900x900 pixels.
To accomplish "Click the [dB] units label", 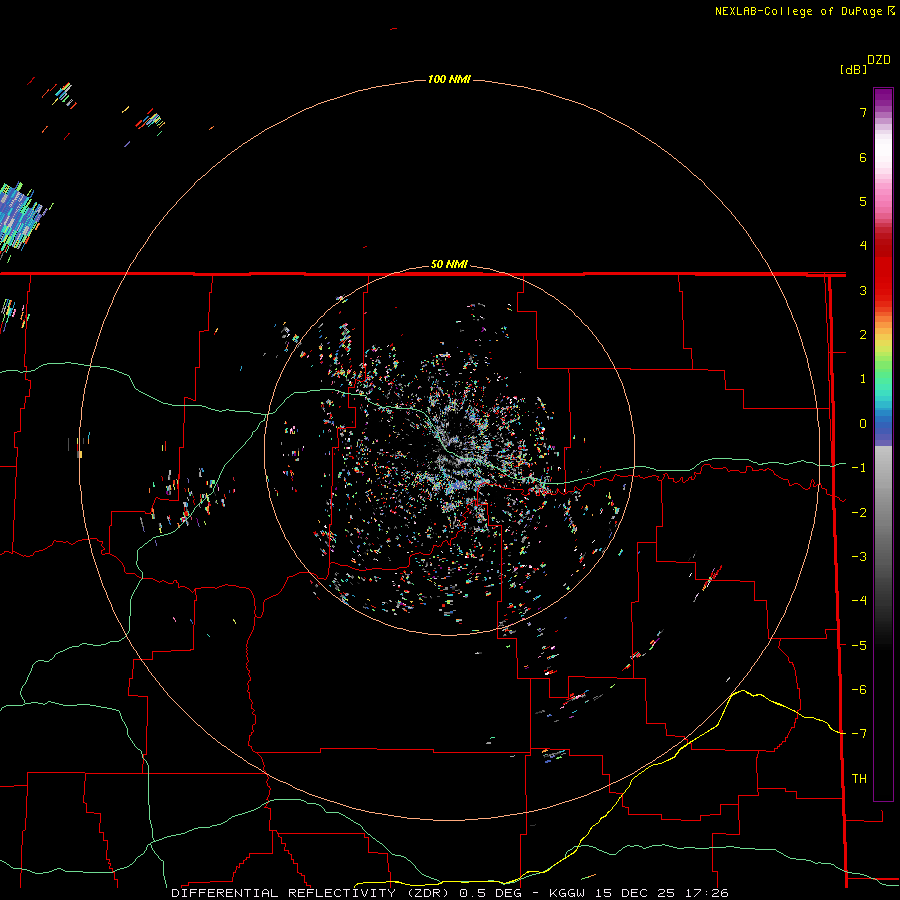I will [x=853, y=69].
